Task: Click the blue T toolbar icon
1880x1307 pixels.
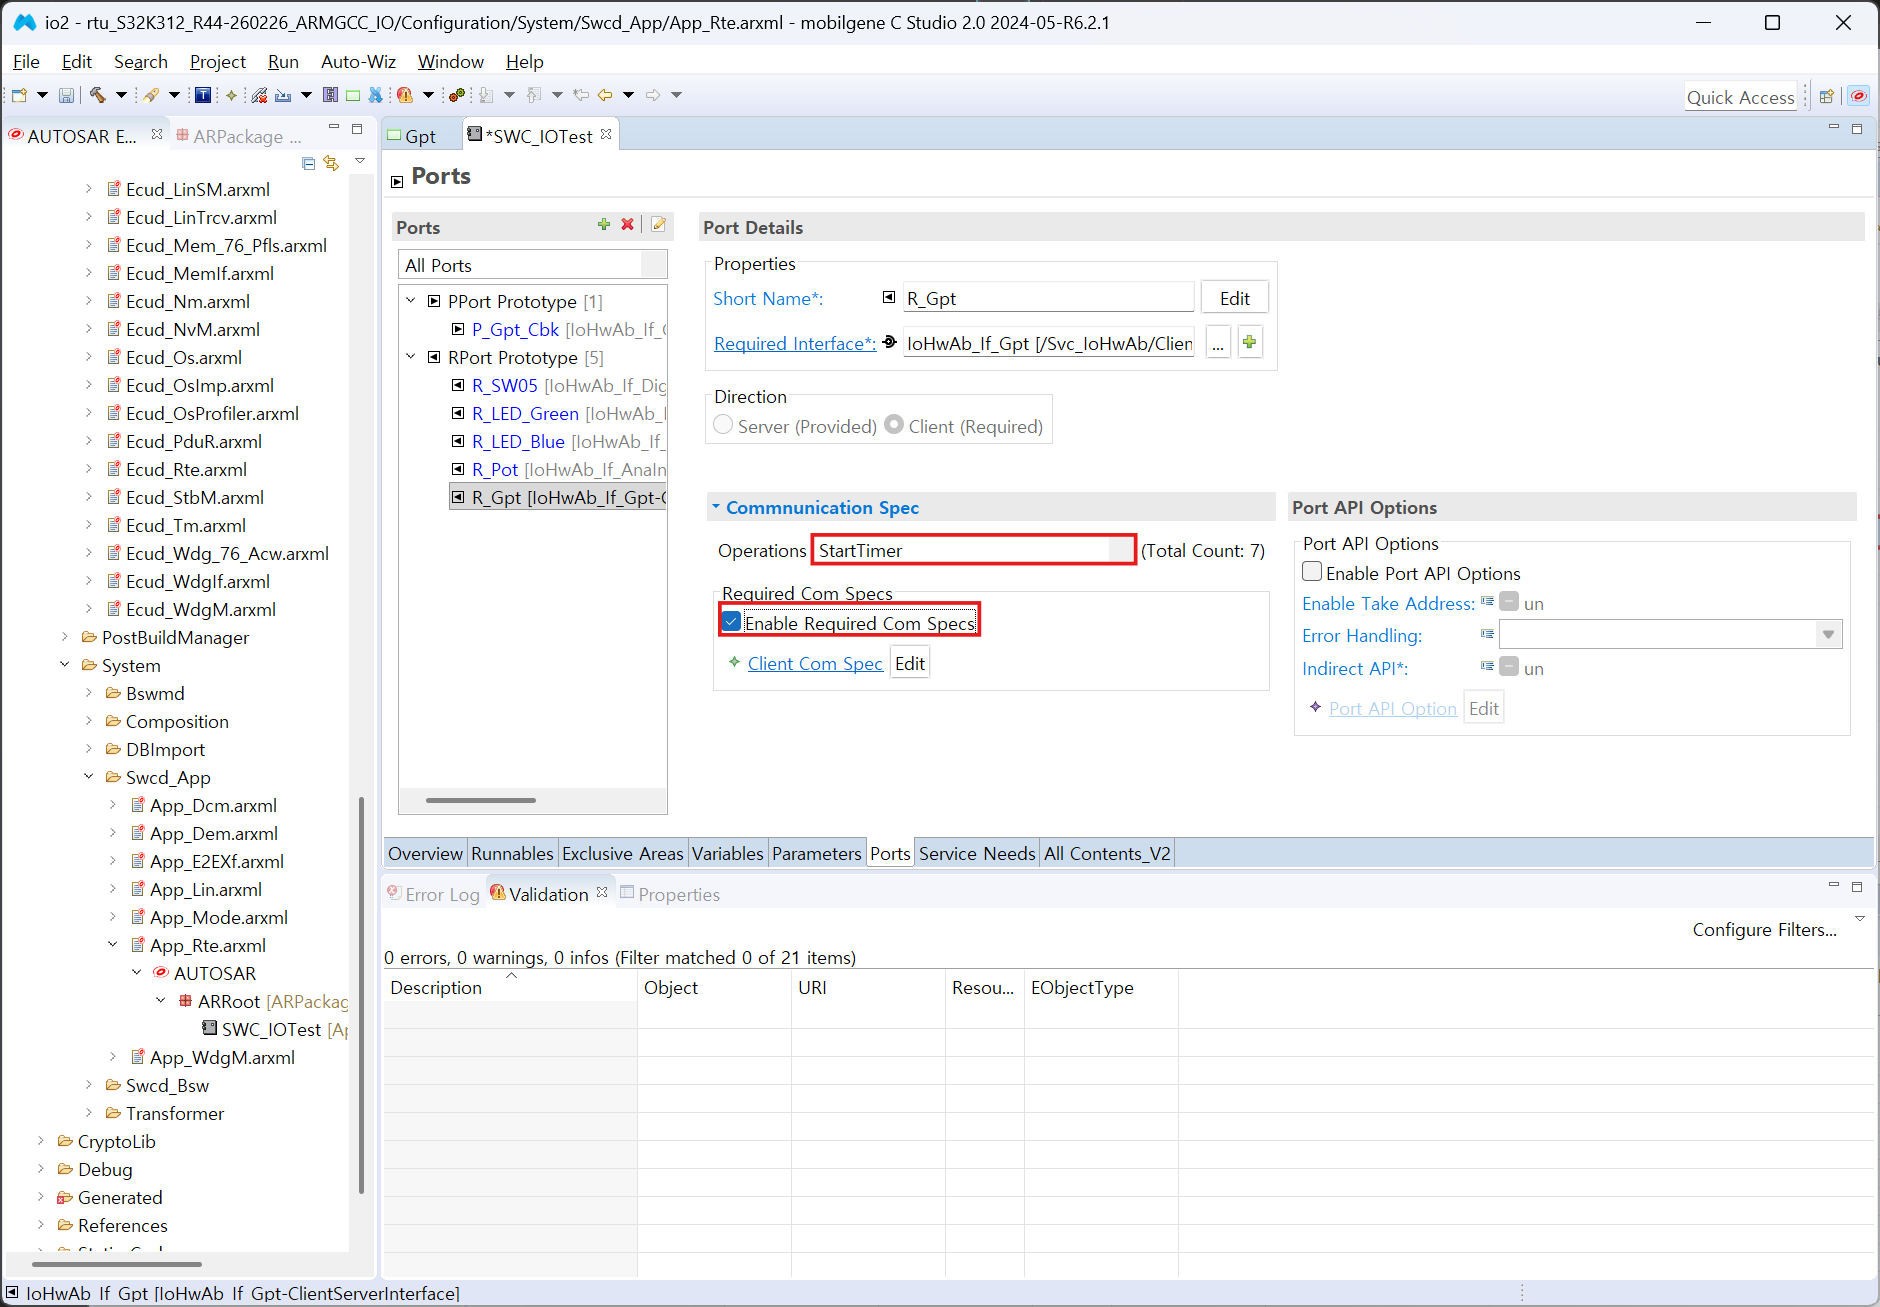Action: point(203,95)
